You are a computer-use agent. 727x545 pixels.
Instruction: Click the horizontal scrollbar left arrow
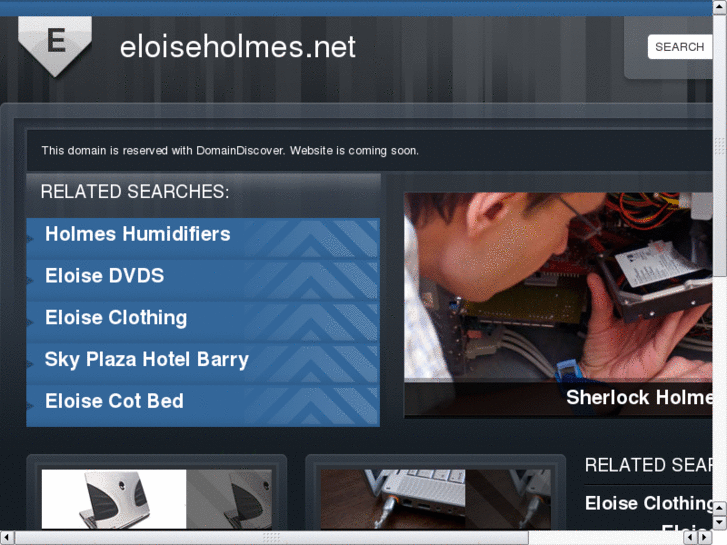click(x=6, y=538)
